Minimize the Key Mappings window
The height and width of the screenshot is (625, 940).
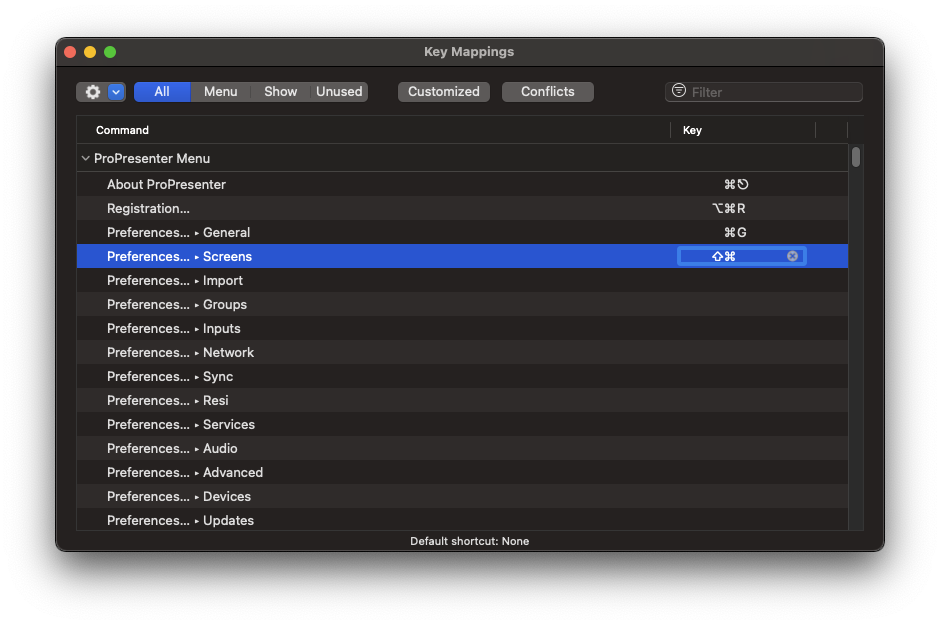[90, 52]
